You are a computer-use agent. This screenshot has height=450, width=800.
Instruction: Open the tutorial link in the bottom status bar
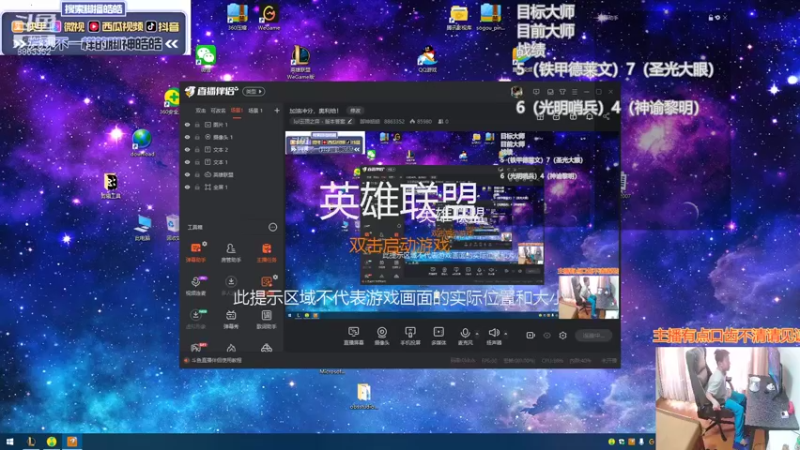(x=217, y=360)
